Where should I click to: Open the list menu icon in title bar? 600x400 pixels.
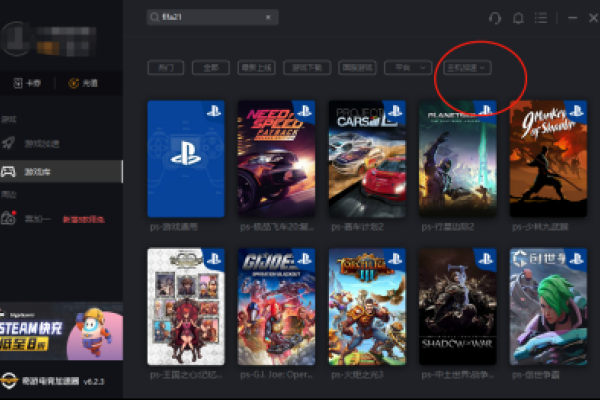[x=541, y=18]
